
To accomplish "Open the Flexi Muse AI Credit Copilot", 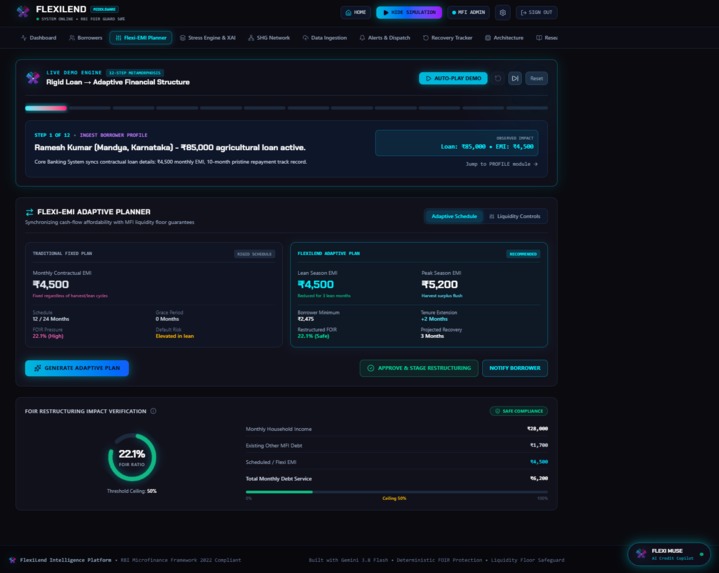I will [669, 554].
